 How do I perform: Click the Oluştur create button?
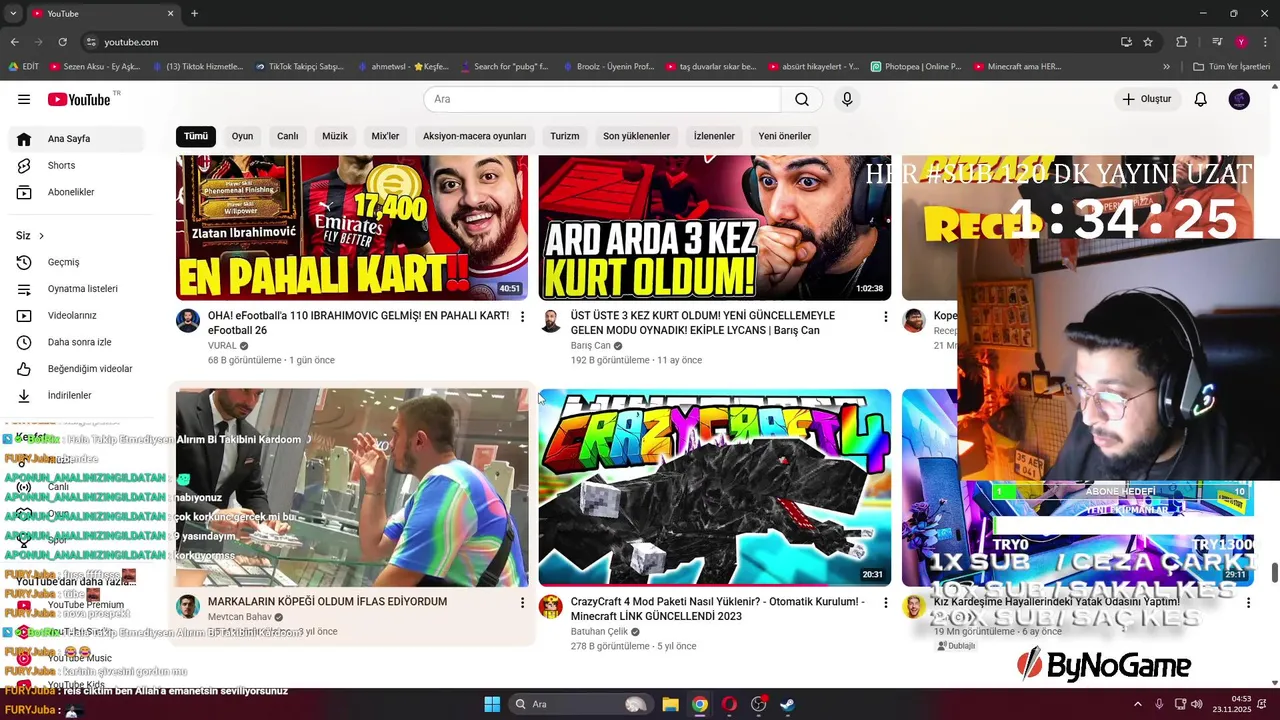click(x=1147, y=99)
